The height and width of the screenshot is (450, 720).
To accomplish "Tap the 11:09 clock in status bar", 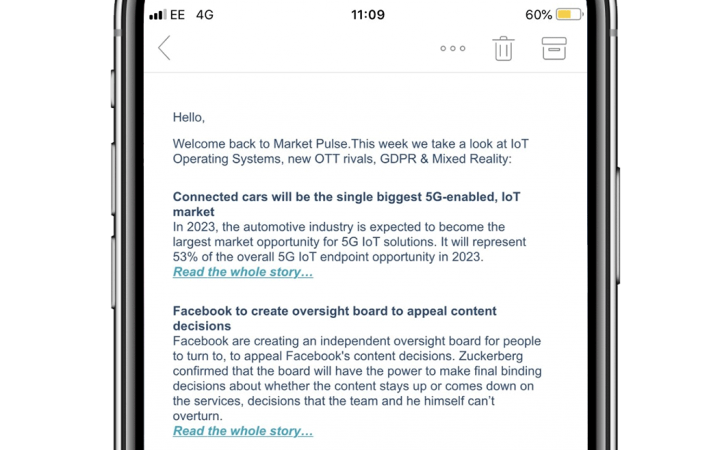I will (x=368, y=15).
